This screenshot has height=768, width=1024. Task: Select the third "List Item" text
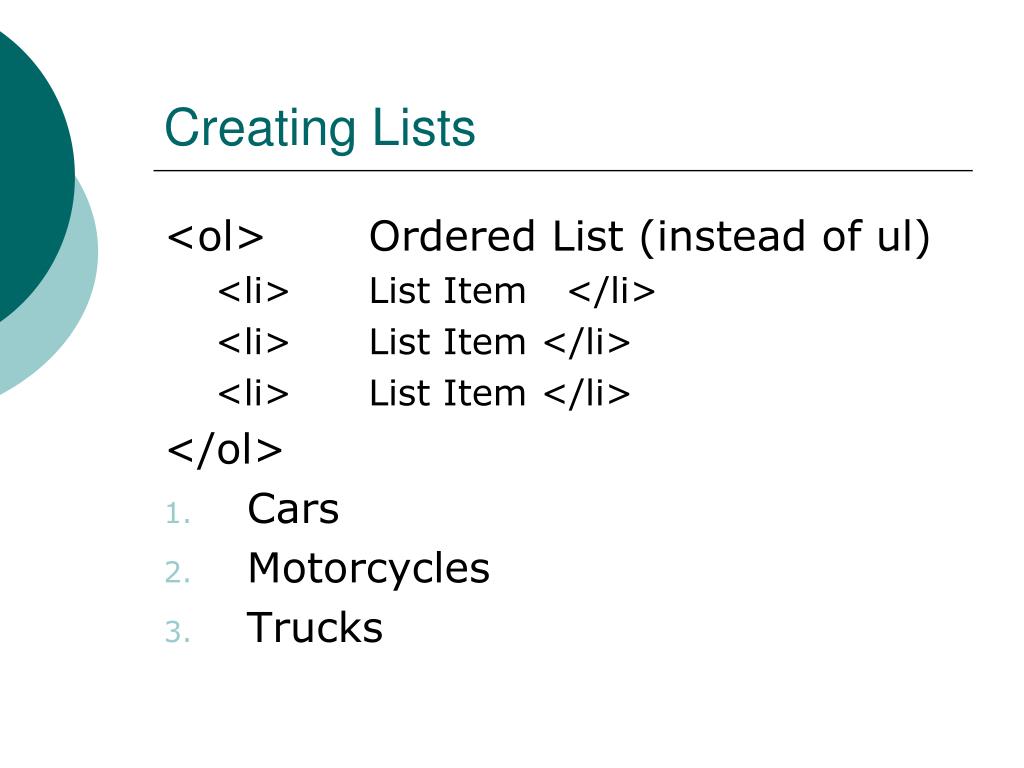(447, 394)
